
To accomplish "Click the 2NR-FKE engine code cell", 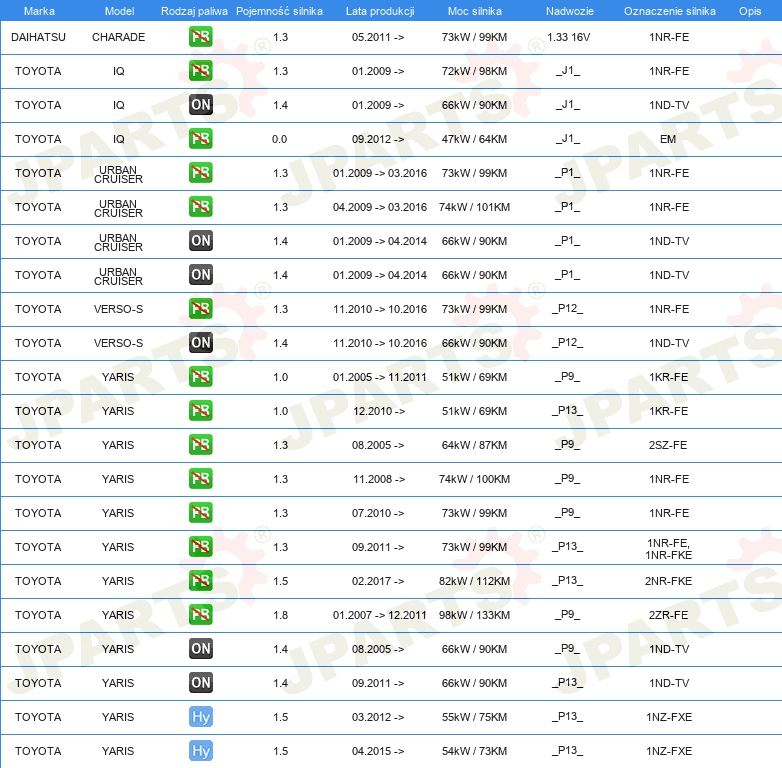I will click(x=668, y=581).
